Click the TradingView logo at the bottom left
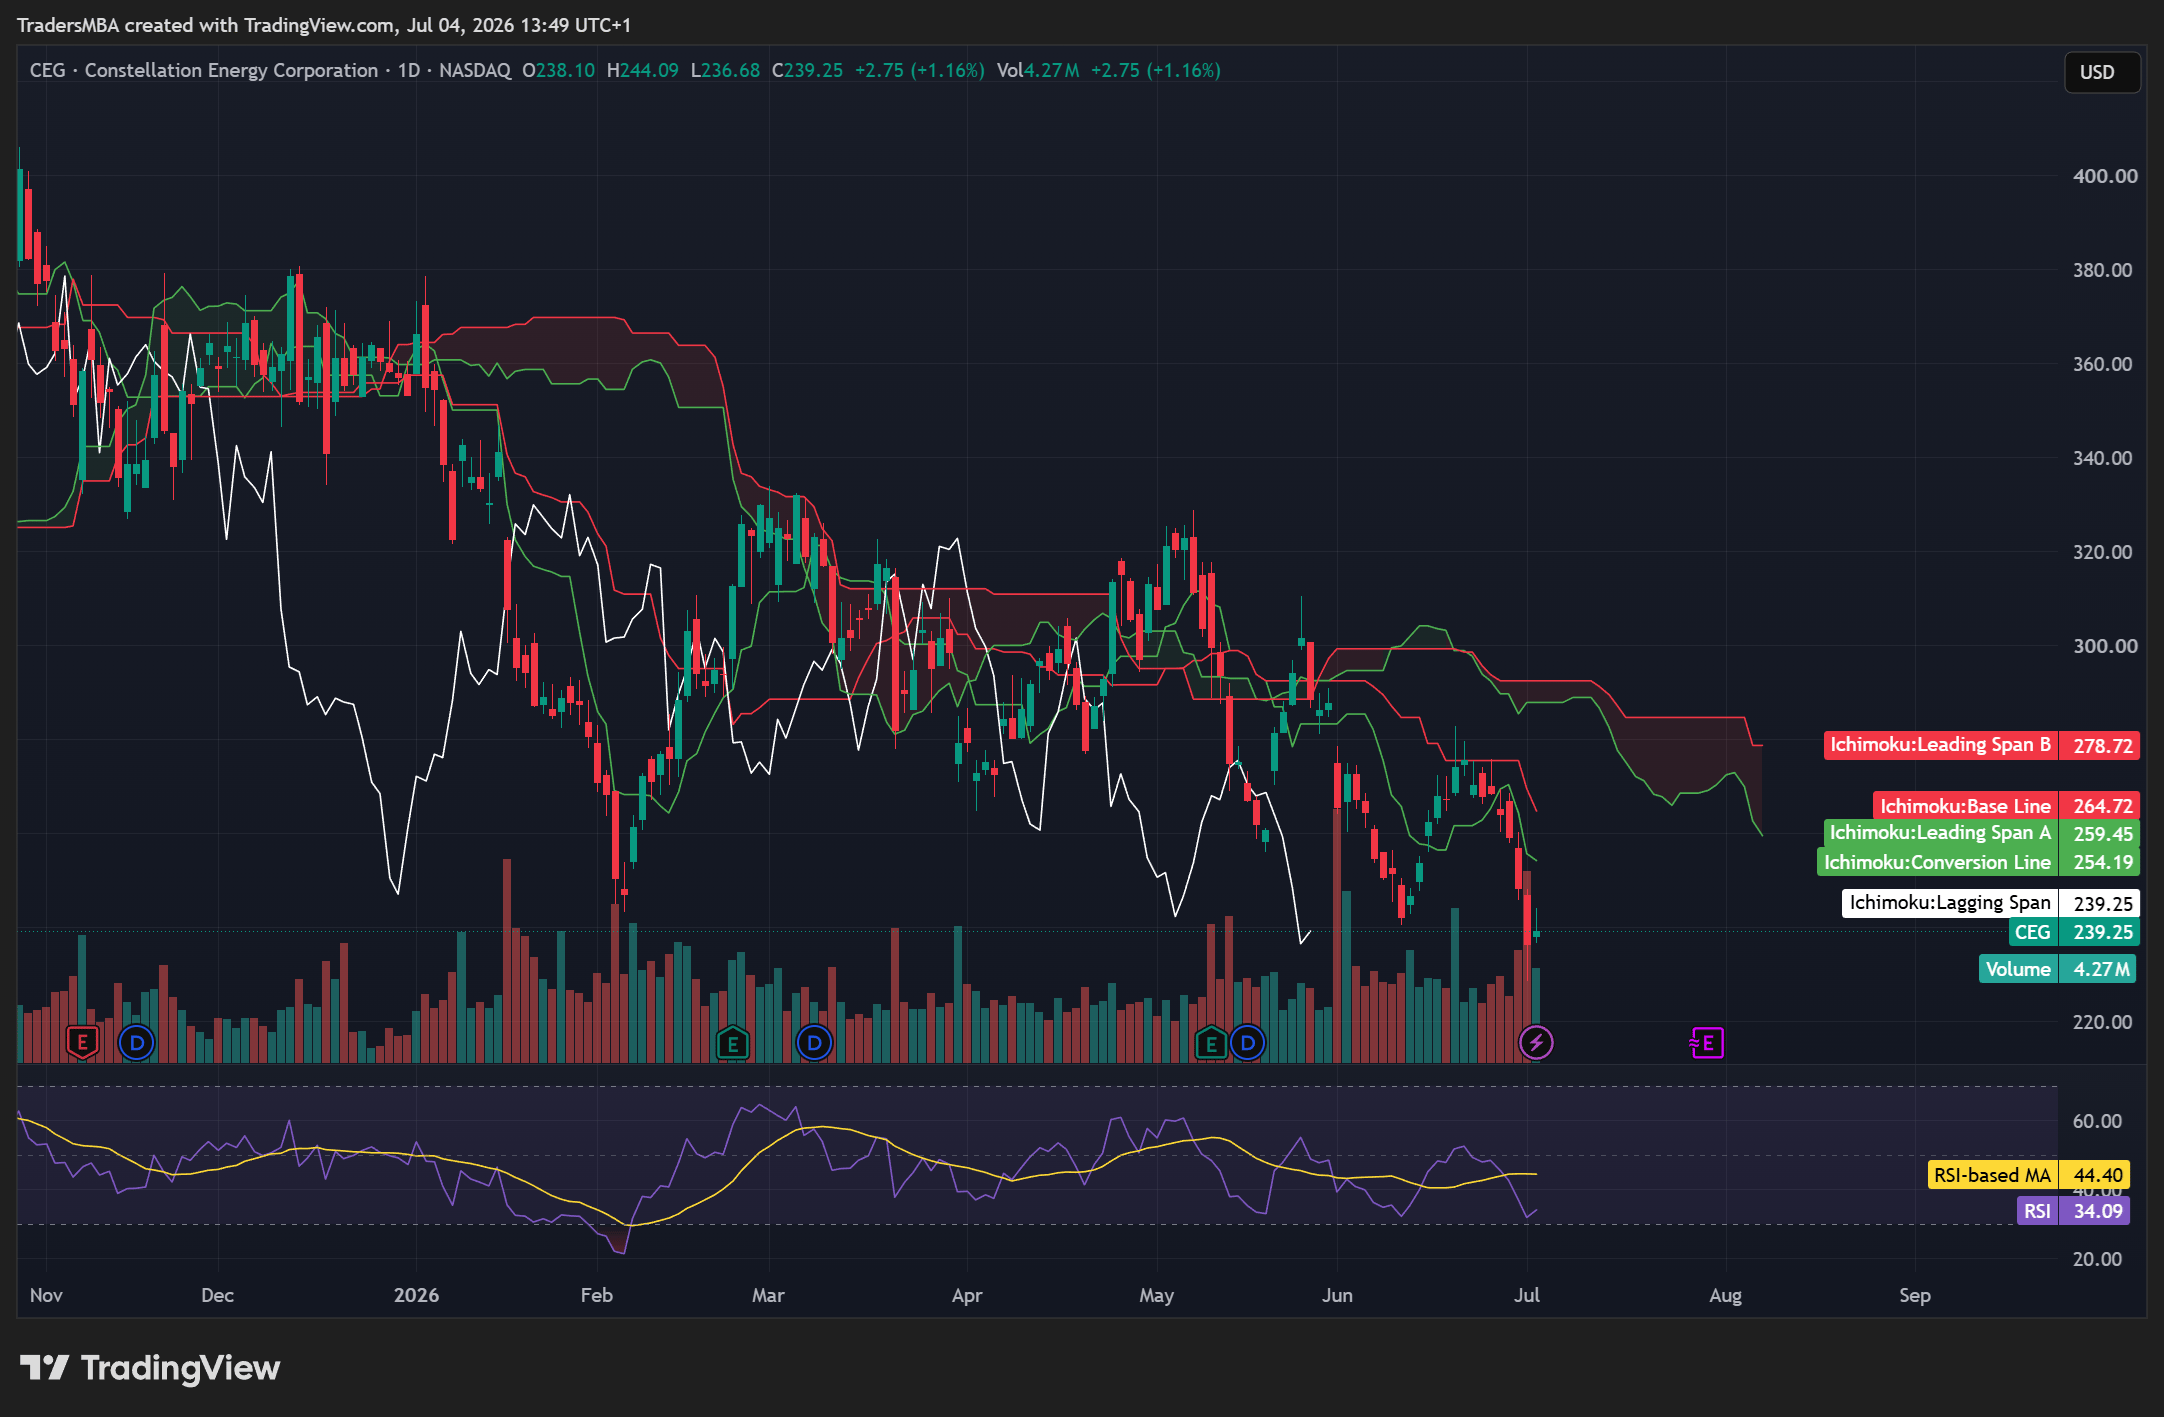Viewport: 2164px width, 1417px height. coord(150,1368)
